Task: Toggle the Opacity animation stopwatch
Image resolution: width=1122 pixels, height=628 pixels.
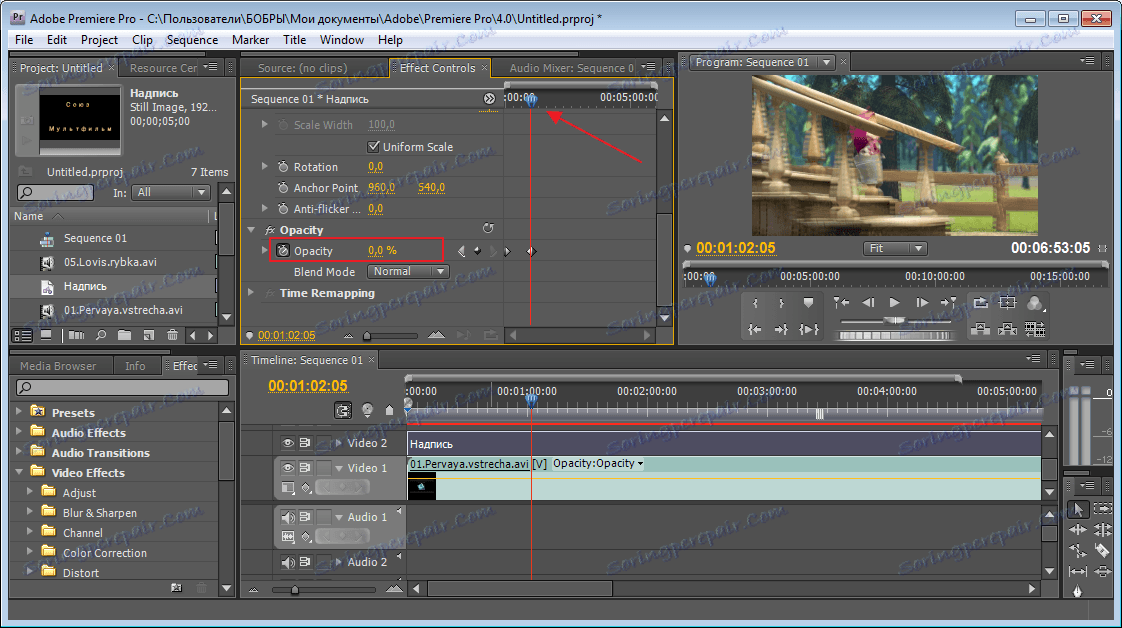Action: (282, 251)
